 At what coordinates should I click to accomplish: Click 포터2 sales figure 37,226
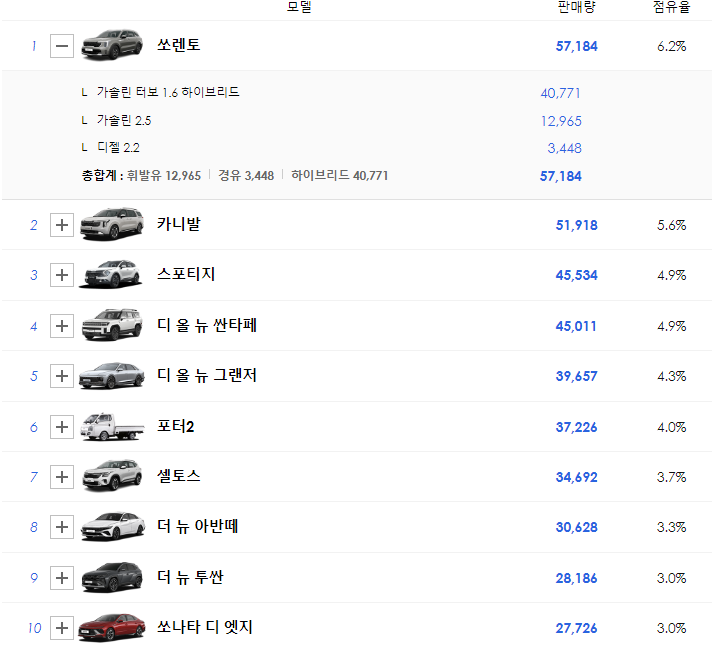(576, 427)
